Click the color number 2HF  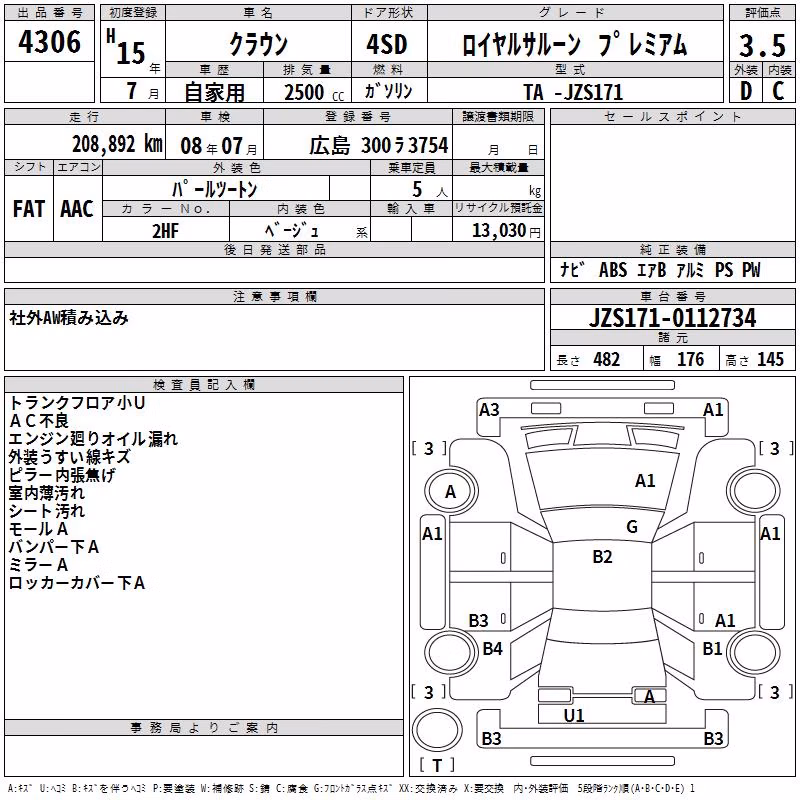pos(165,231)
